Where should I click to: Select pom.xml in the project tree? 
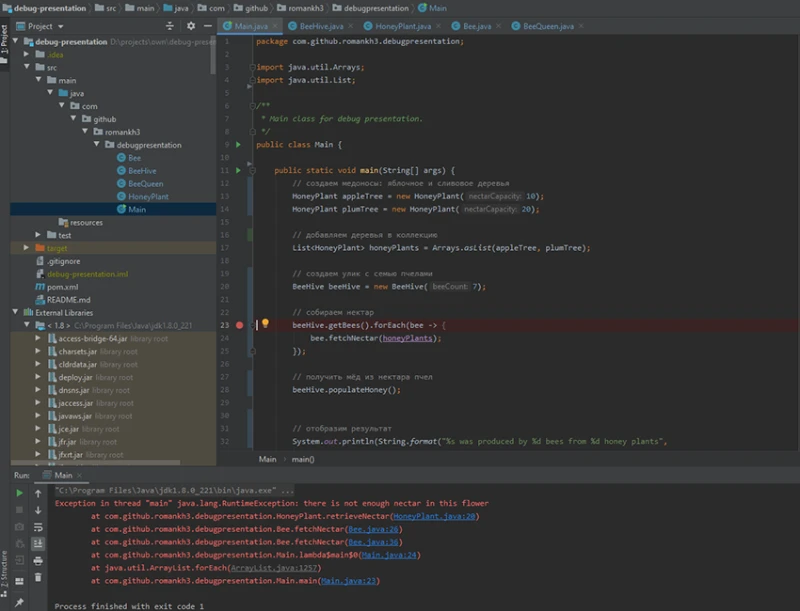(x=62, y=286)
